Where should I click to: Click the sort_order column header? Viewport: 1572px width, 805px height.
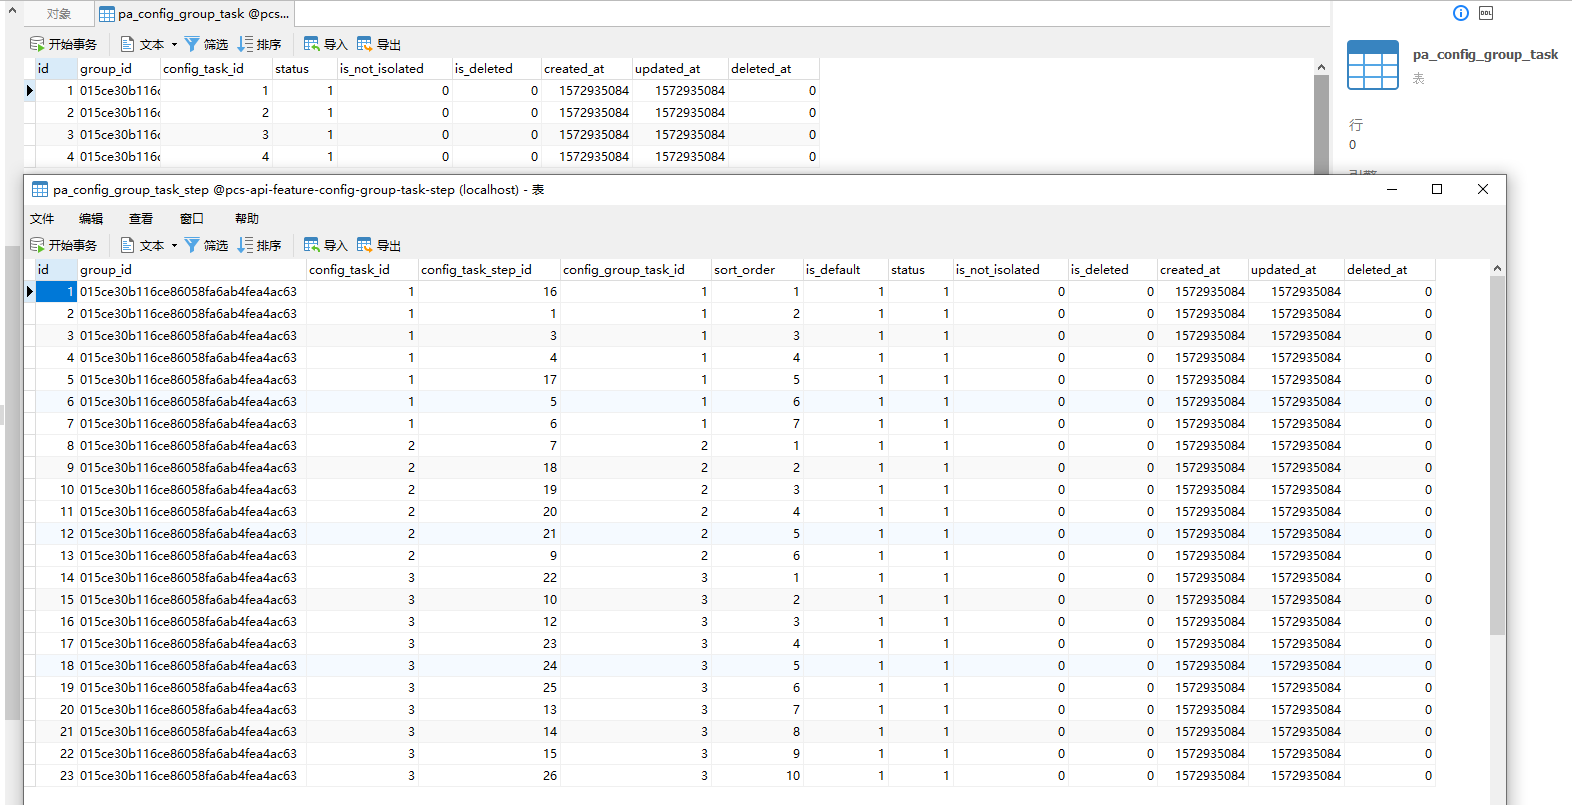click(745, 270)
